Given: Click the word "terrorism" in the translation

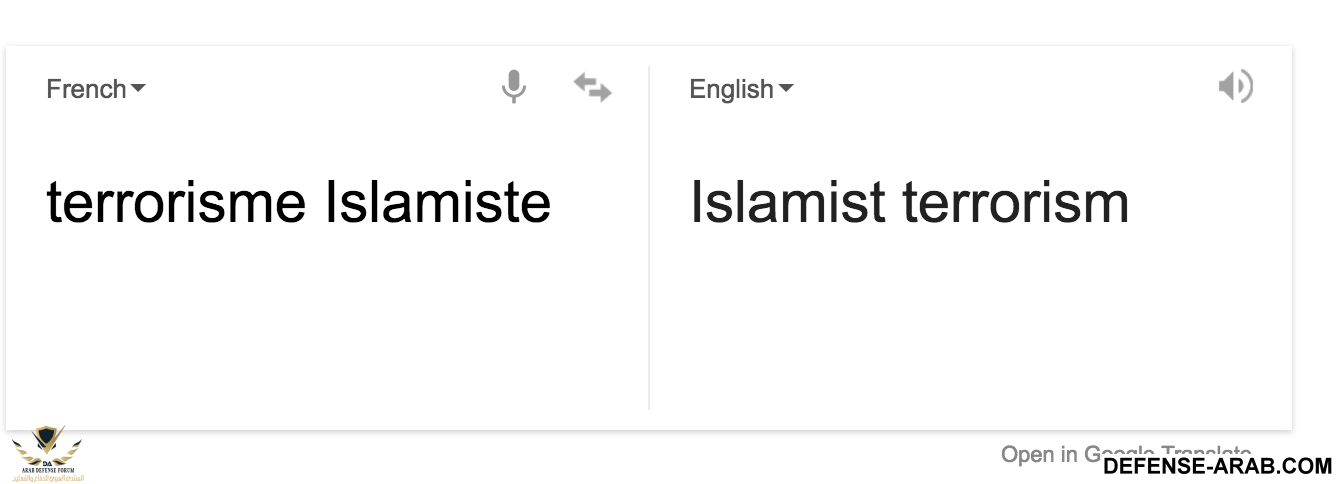Looking at the screenshot, I should coord(1016,202).
